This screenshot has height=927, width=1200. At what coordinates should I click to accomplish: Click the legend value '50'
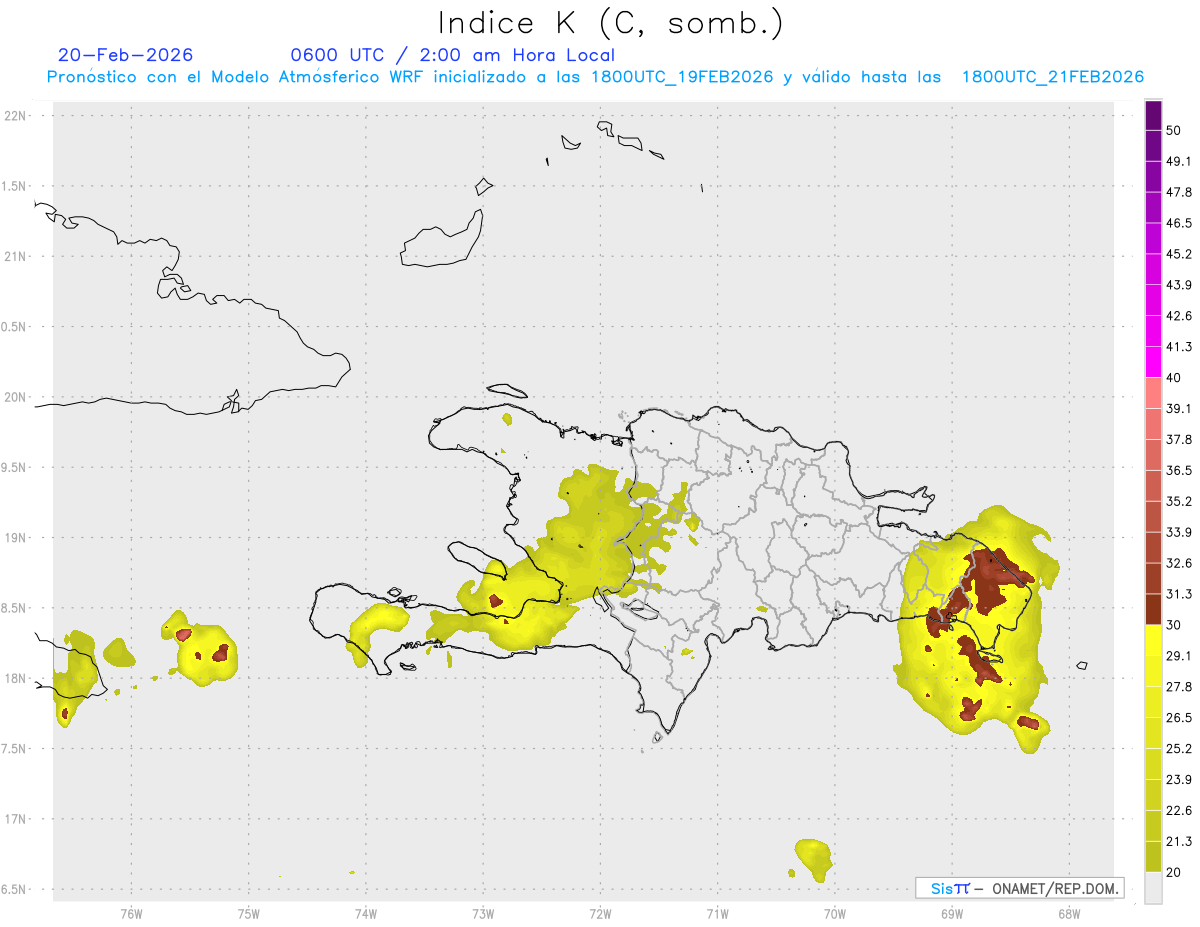click(1175, 131)
